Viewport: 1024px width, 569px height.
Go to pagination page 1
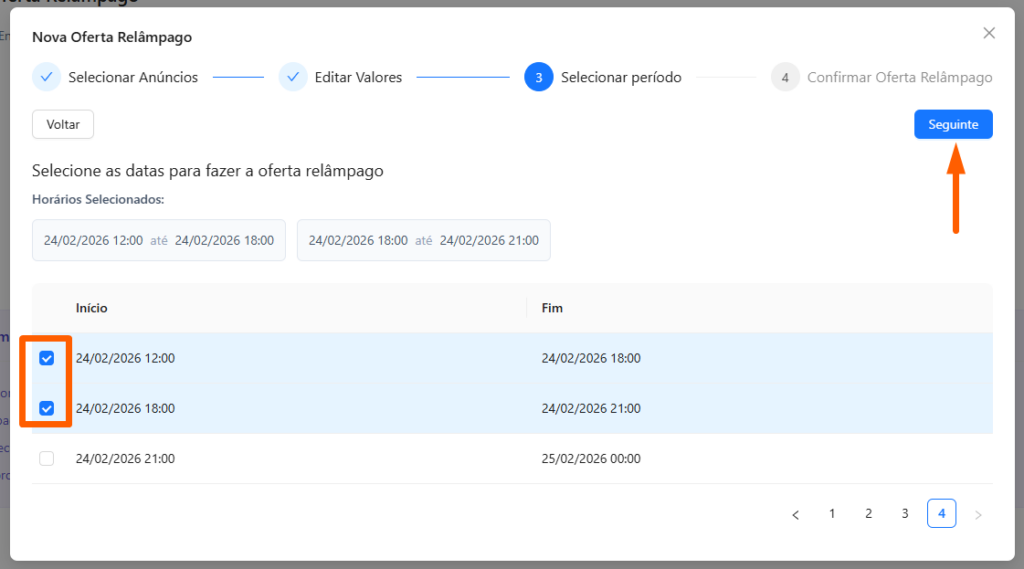click(x=832, y=514)
